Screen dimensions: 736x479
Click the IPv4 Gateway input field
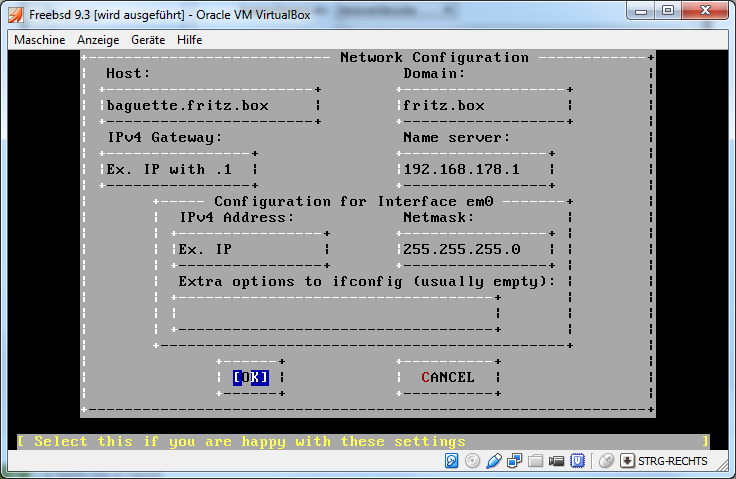[x=179, y=169]
